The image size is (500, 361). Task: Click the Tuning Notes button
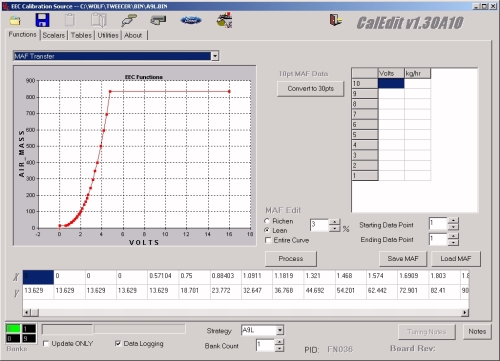point(426,332)
